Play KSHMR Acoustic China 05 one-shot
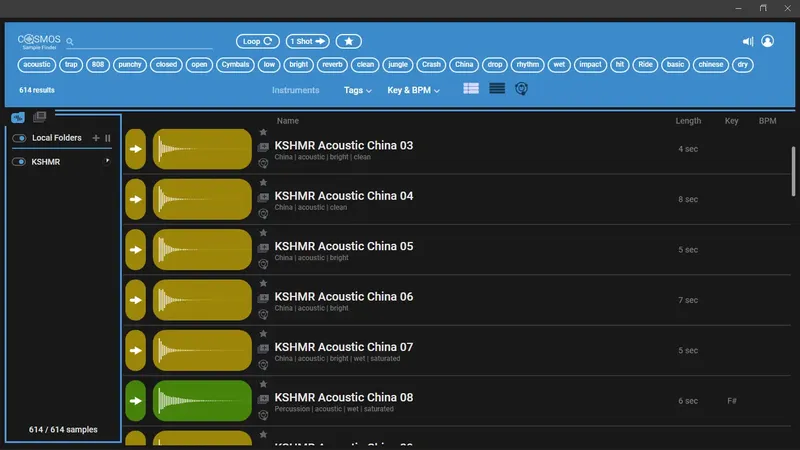 point(136,250)
